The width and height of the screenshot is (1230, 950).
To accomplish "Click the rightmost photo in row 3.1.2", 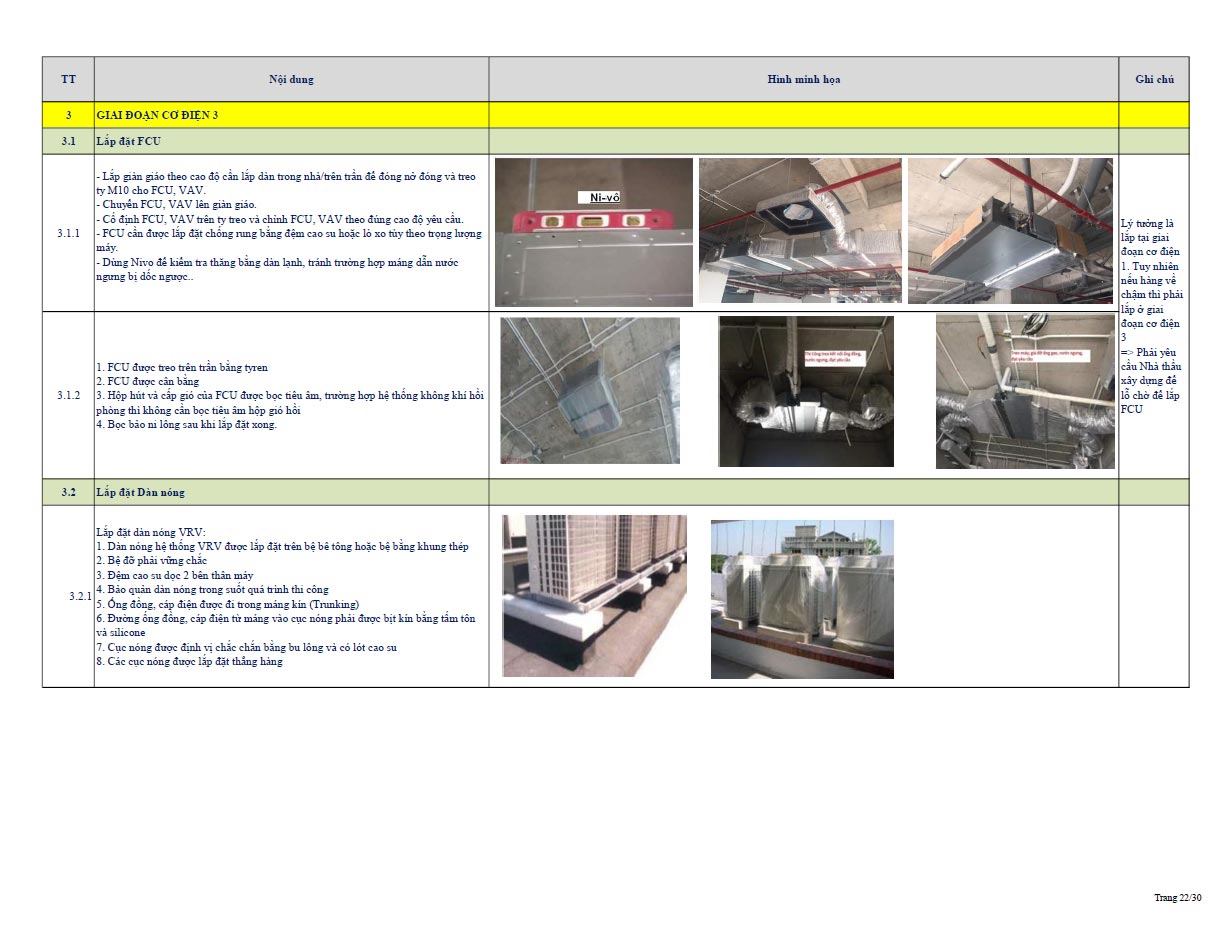I will click(1025, 391).
